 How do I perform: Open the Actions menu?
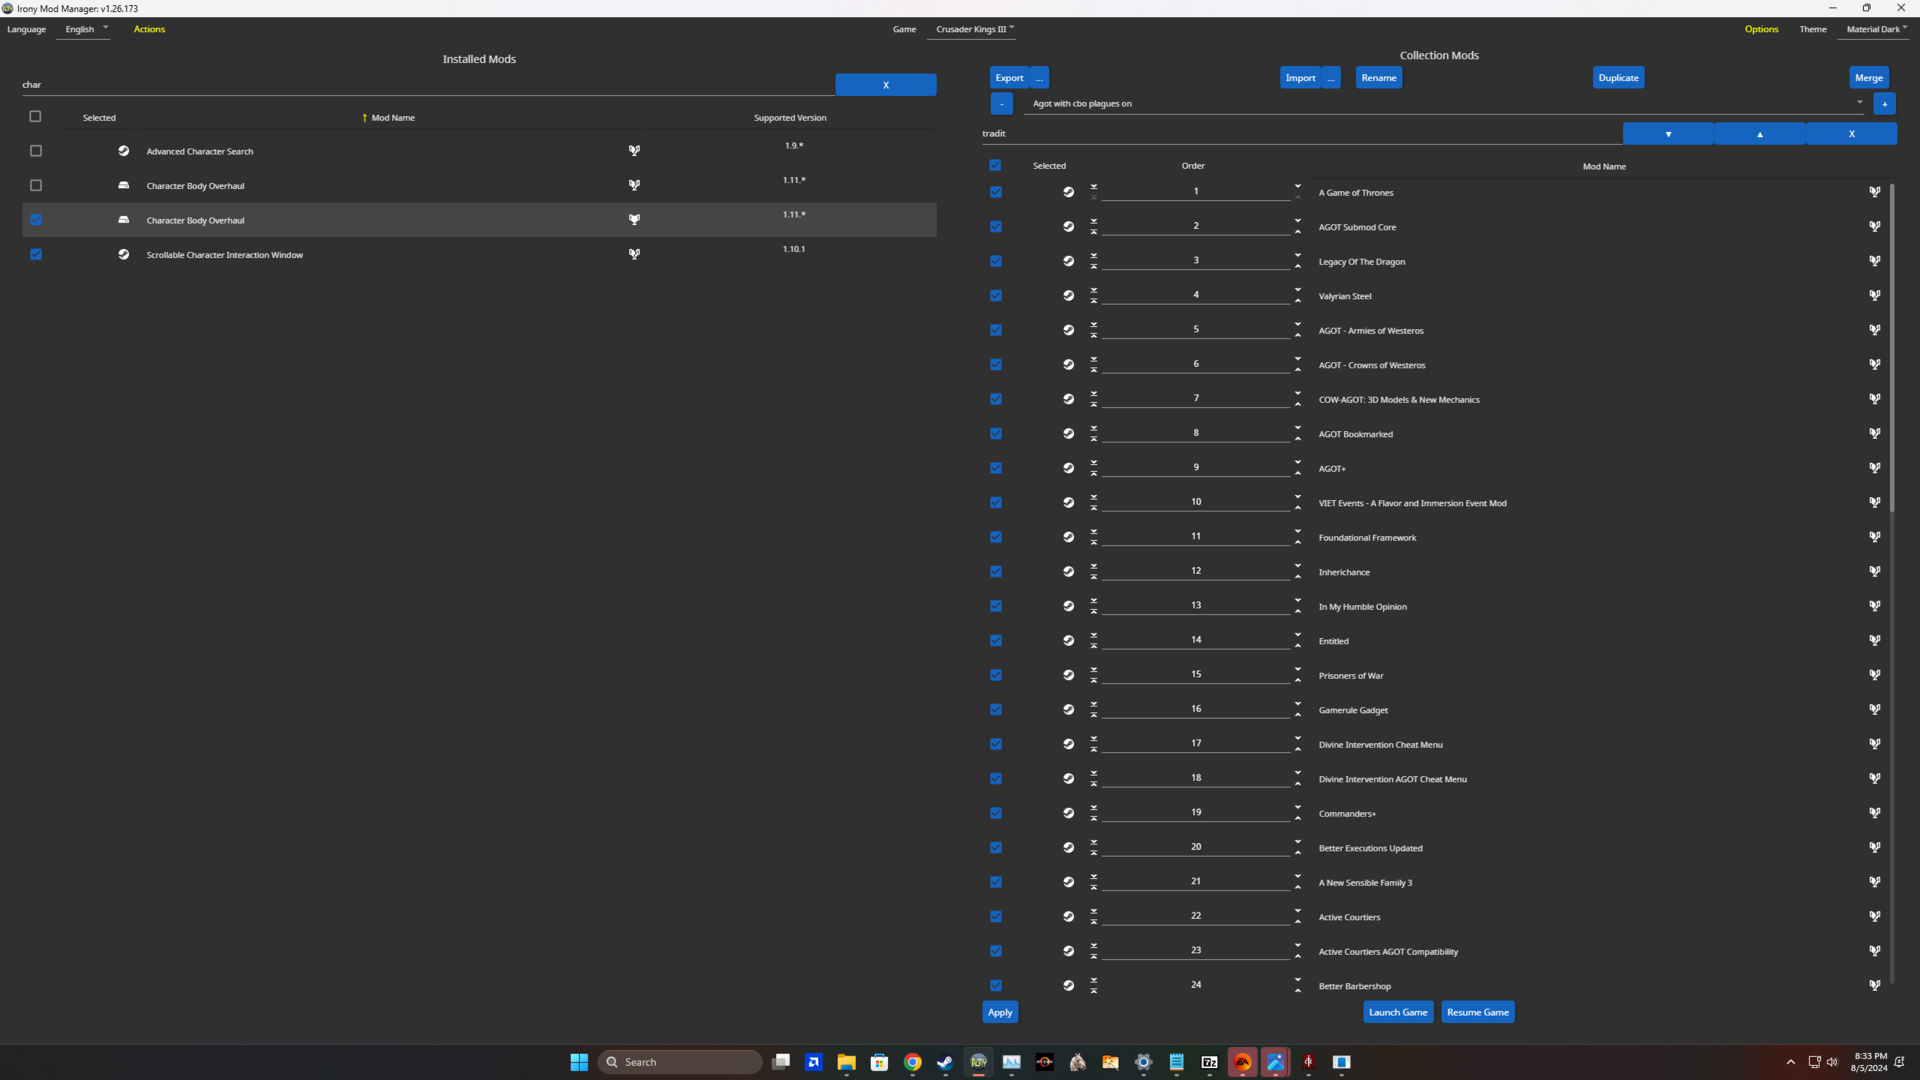click(149, 29)
